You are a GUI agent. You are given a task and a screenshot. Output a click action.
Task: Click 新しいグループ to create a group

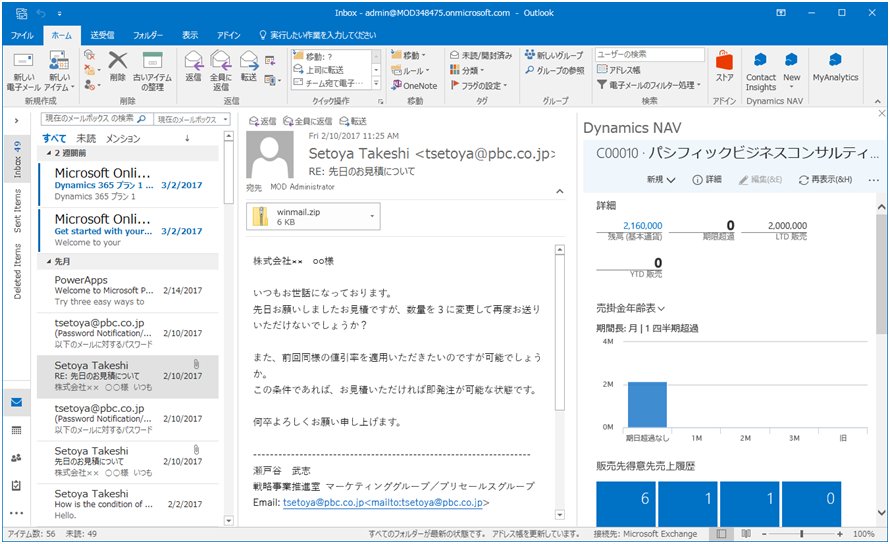click(554, 55)
